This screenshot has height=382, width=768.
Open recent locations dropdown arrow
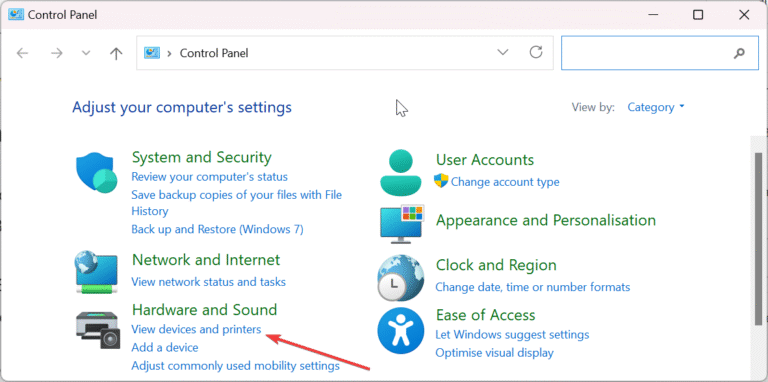click(x=86, y=53)
